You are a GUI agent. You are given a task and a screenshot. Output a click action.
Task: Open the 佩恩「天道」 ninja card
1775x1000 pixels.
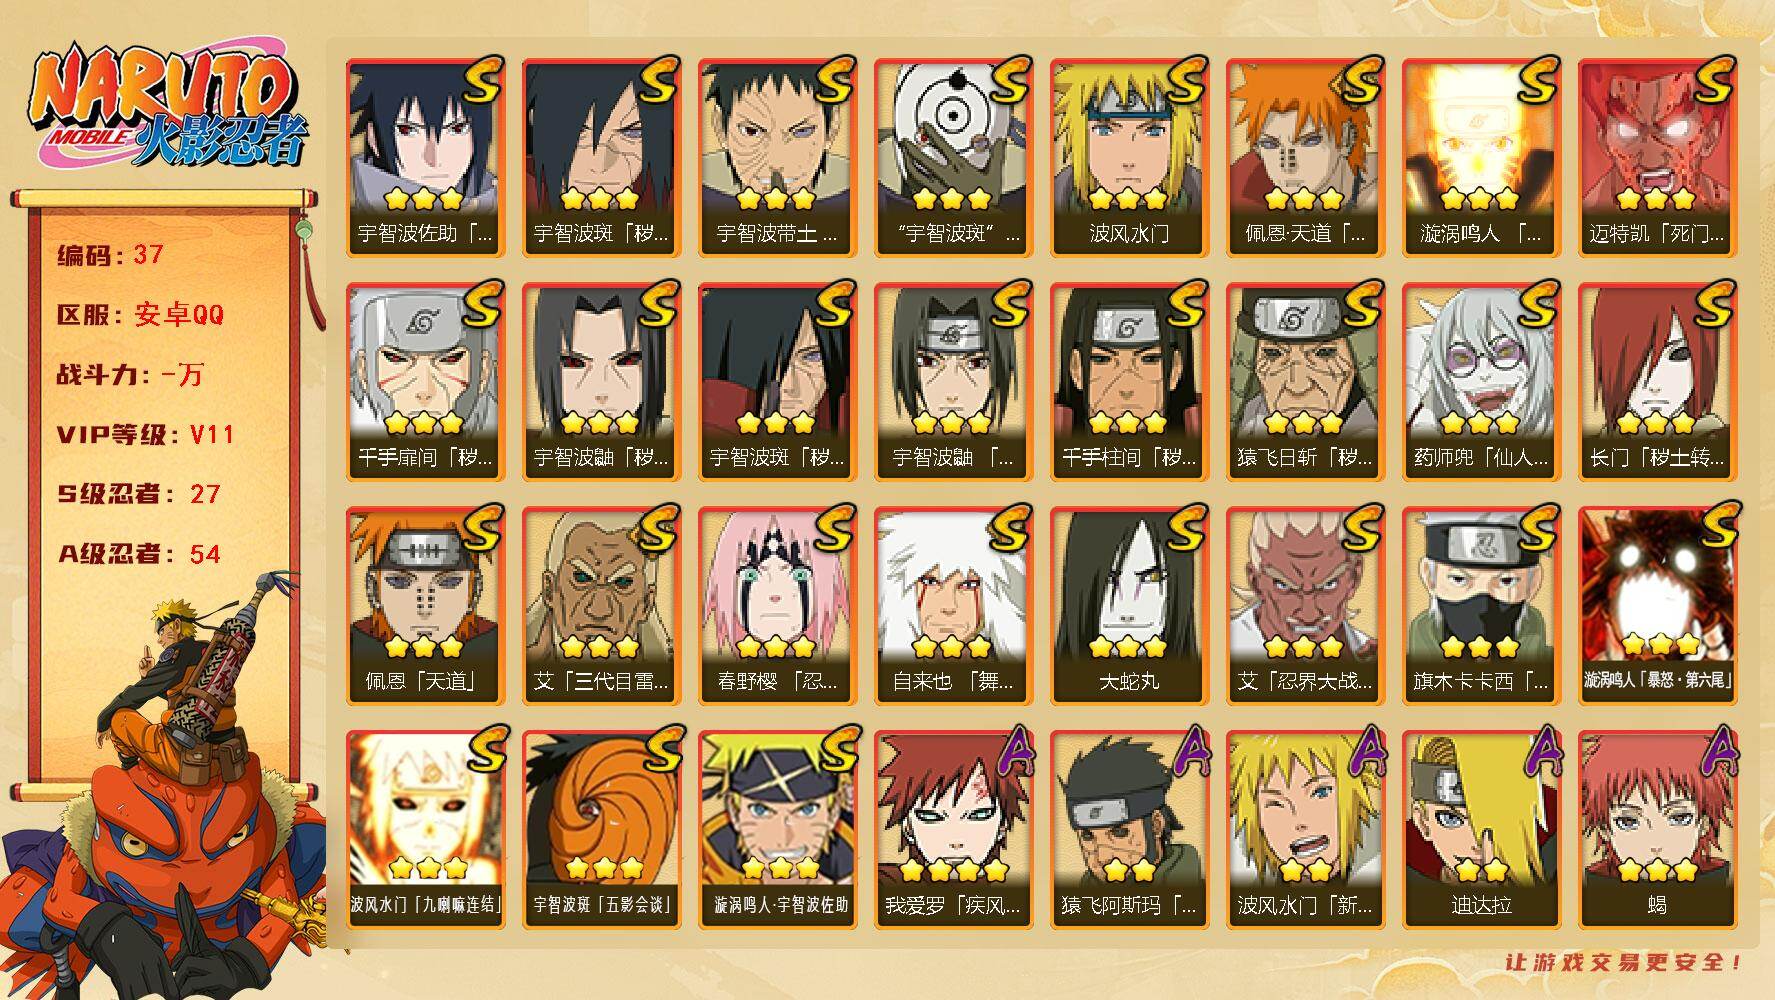pos(425,606)
